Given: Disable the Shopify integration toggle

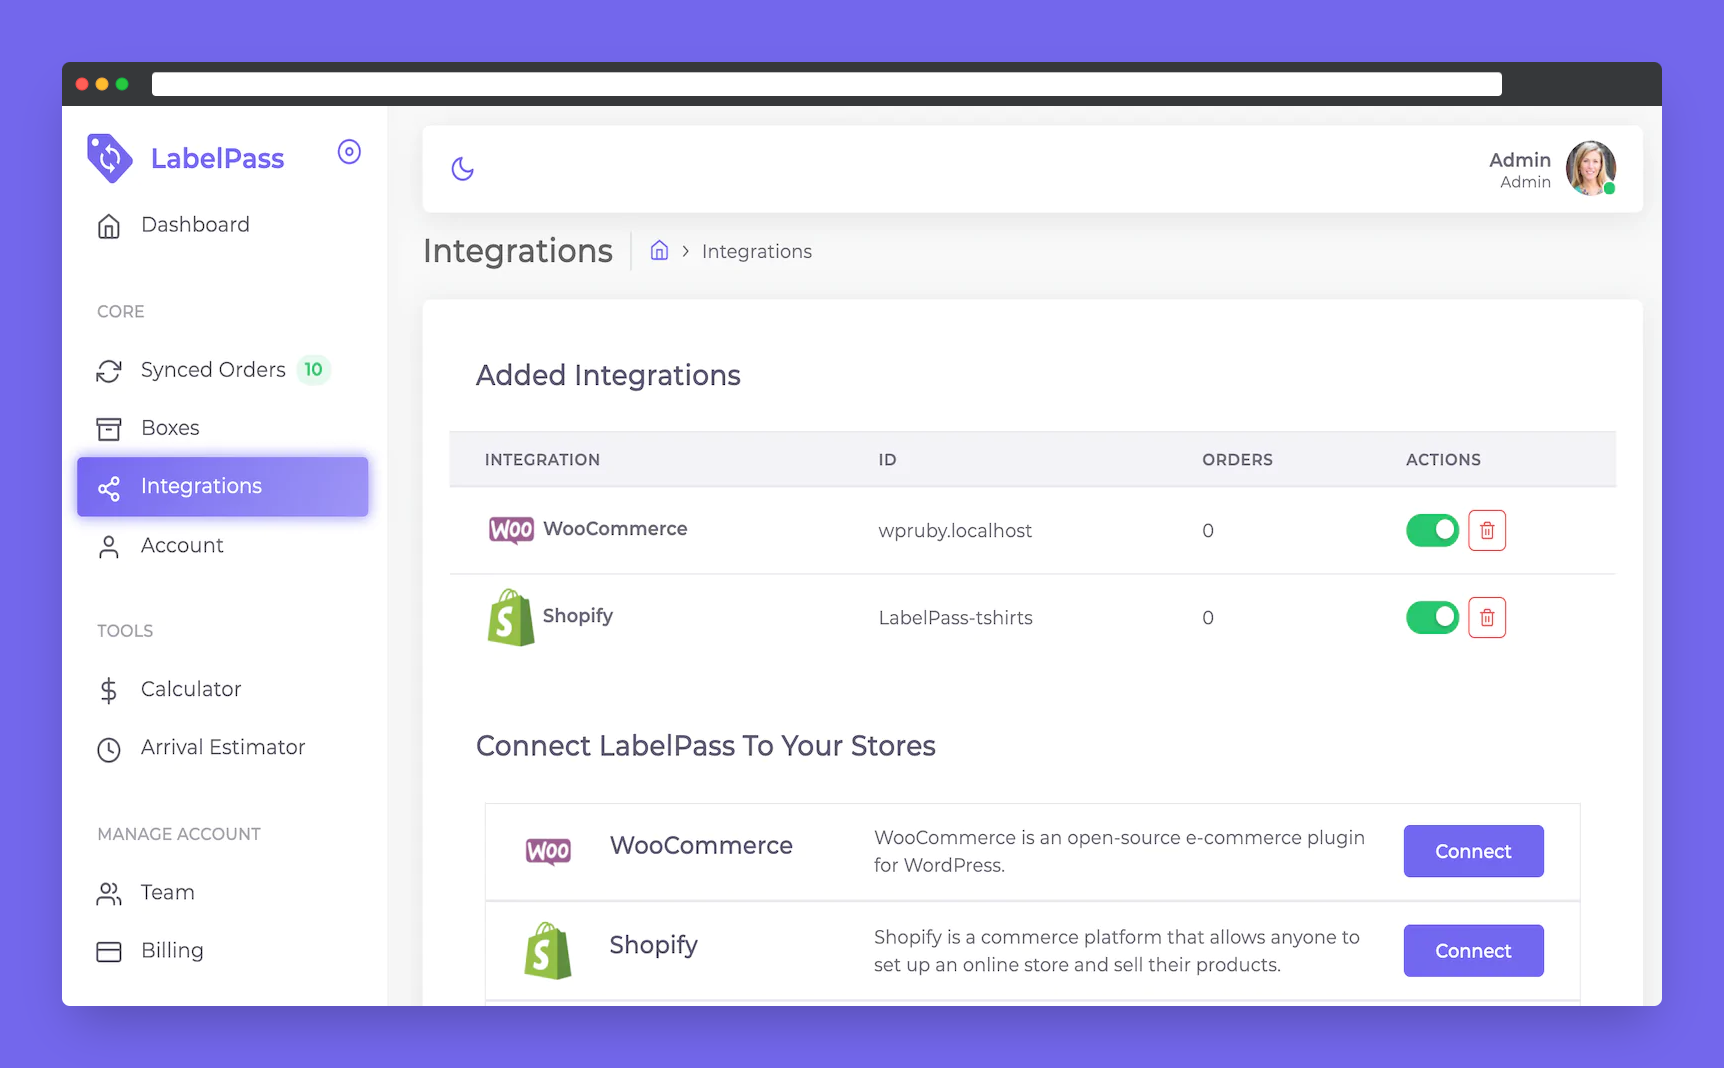Looking at the screenshot, I should 1432,617.
